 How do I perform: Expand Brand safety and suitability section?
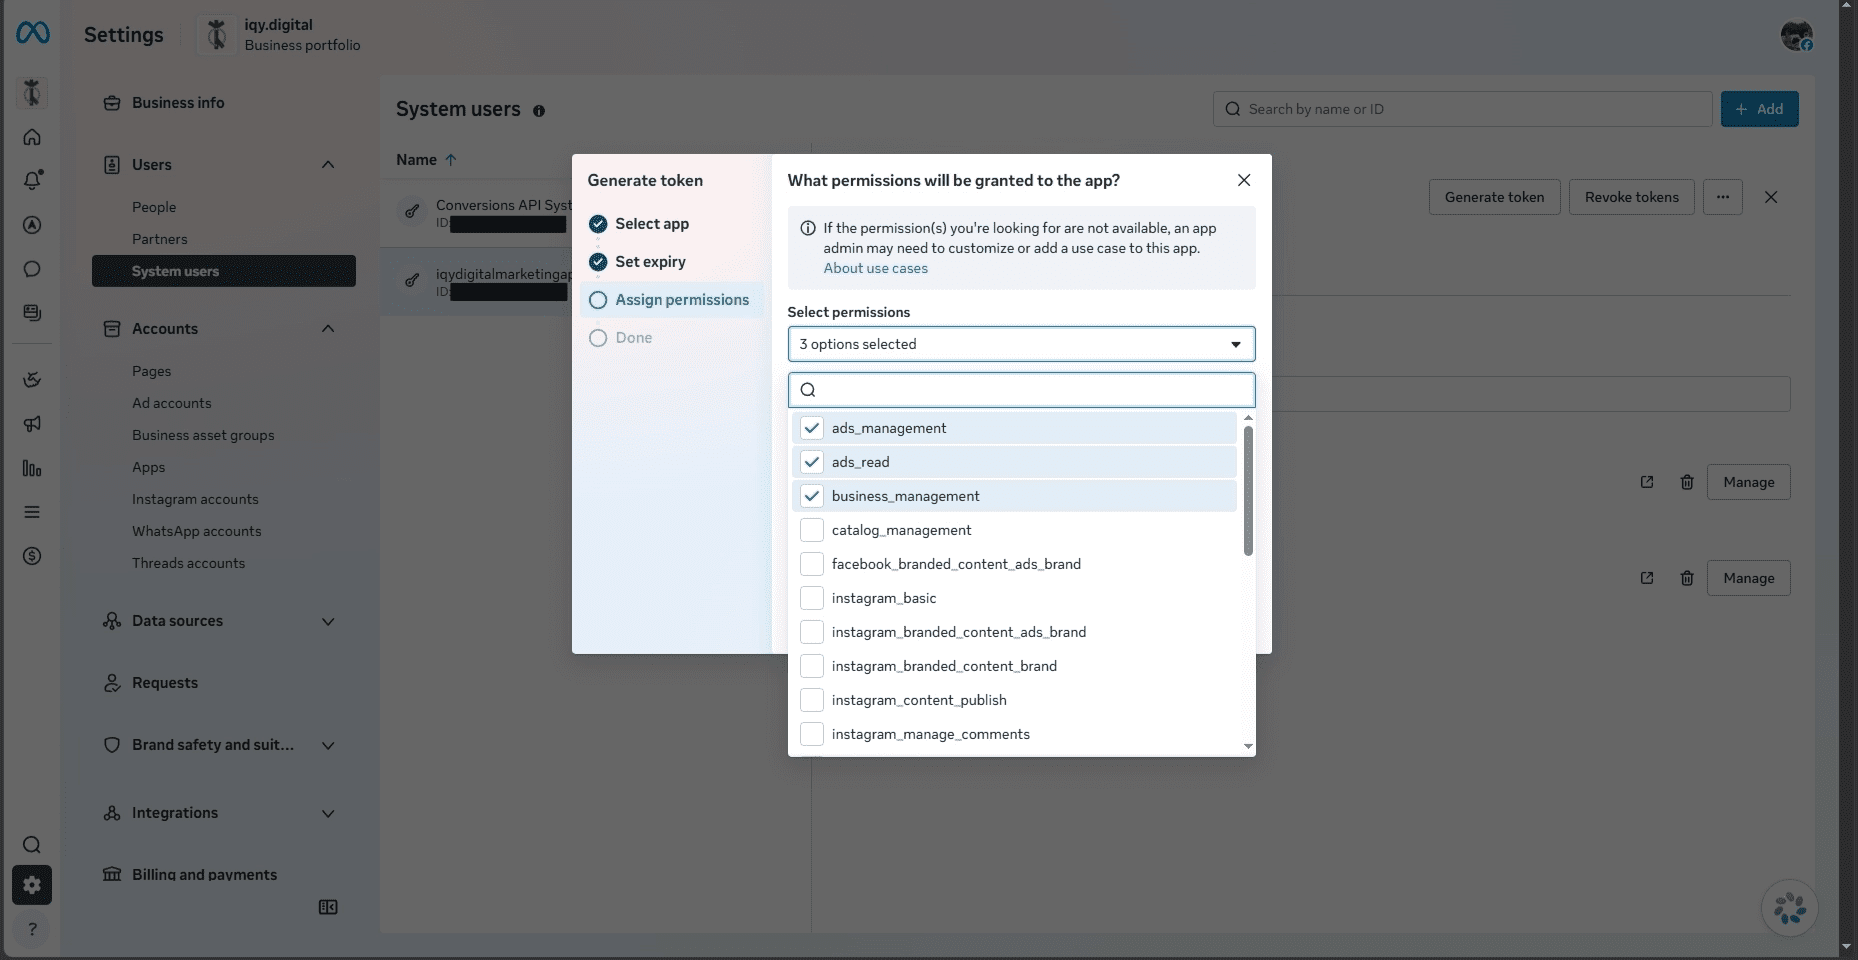[x=328, y=745]
